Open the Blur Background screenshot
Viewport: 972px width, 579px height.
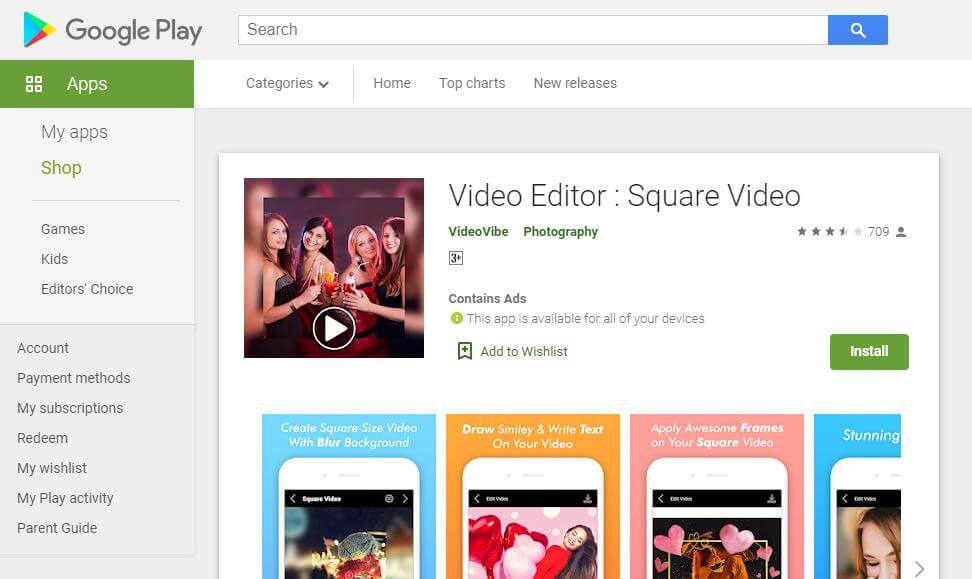click(x=349, y=497)
